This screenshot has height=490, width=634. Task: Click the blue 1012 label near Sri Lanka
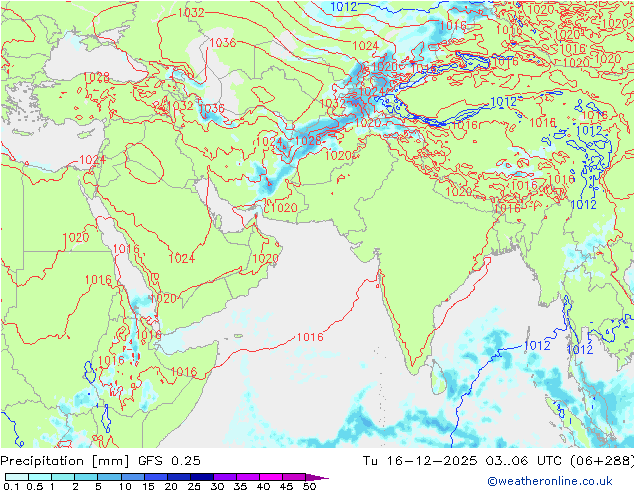[537, 345]
